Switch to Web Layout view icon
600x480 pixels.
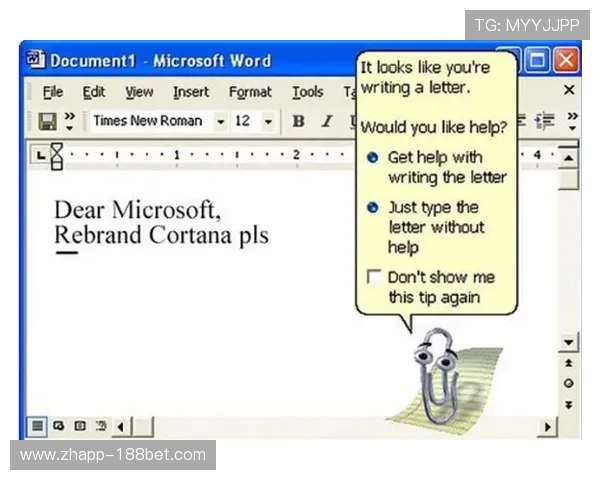(x=59, y=426)
